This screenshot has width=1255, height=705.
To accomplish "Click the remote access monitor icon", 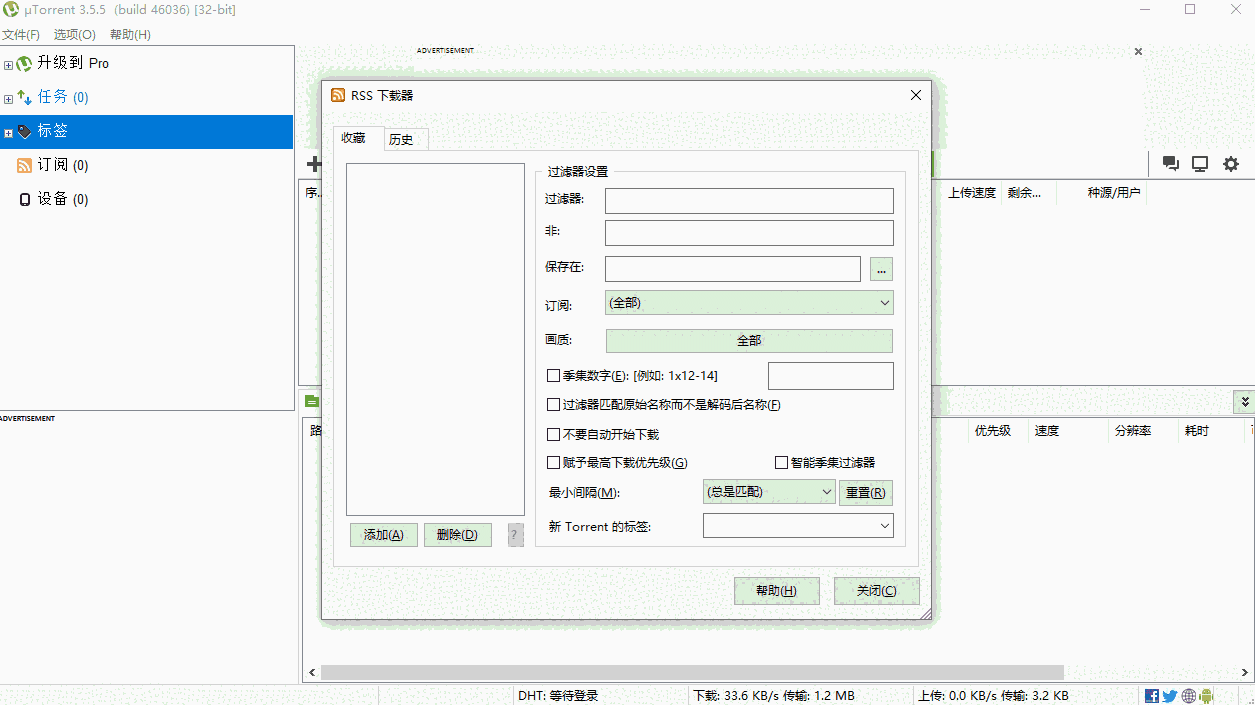I will pos(1199,163).
